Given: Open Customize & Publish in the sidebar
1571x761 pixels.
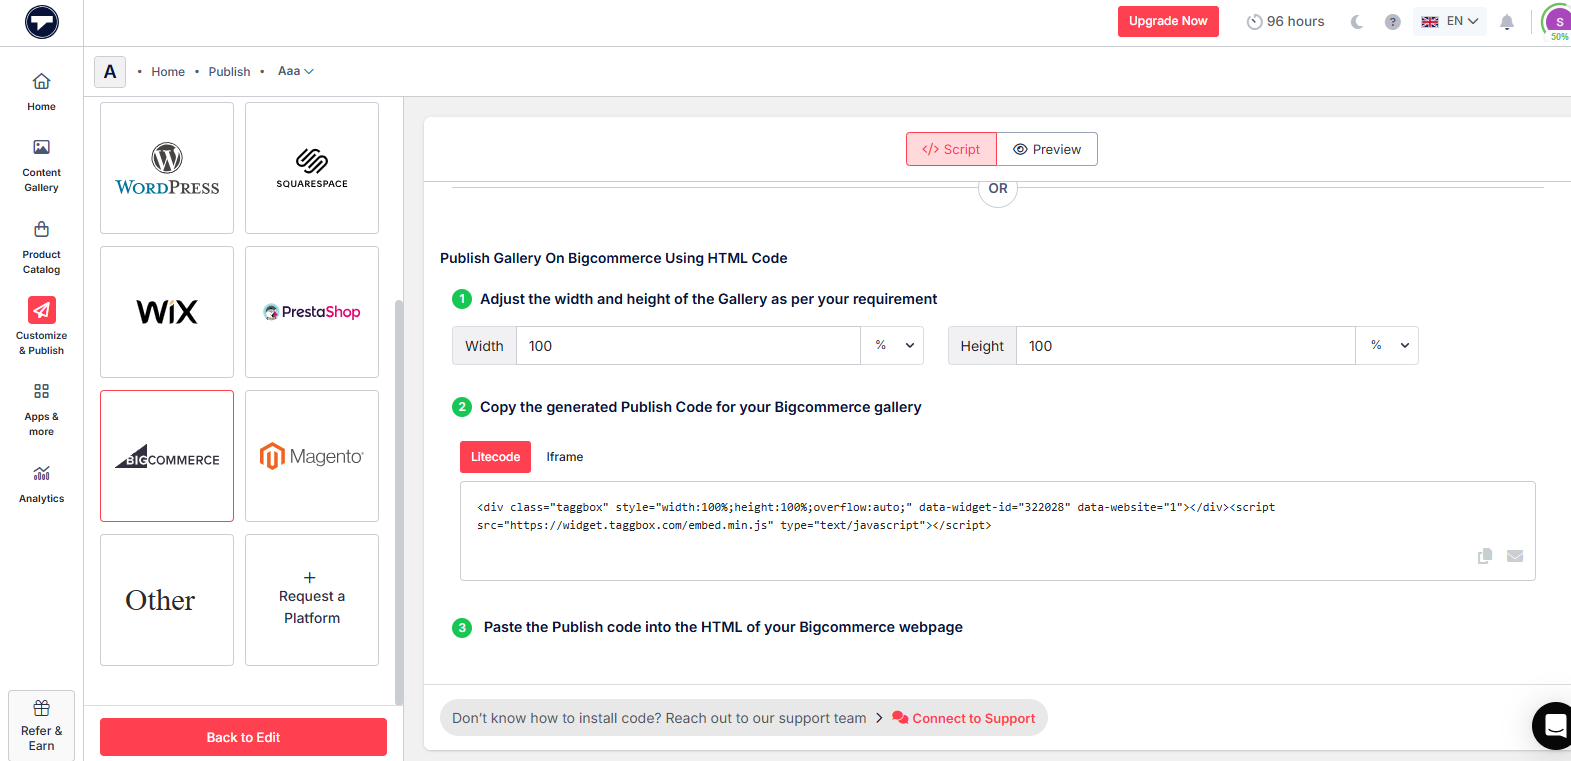Looking at the screenshot, I should (x=41, y=326).
